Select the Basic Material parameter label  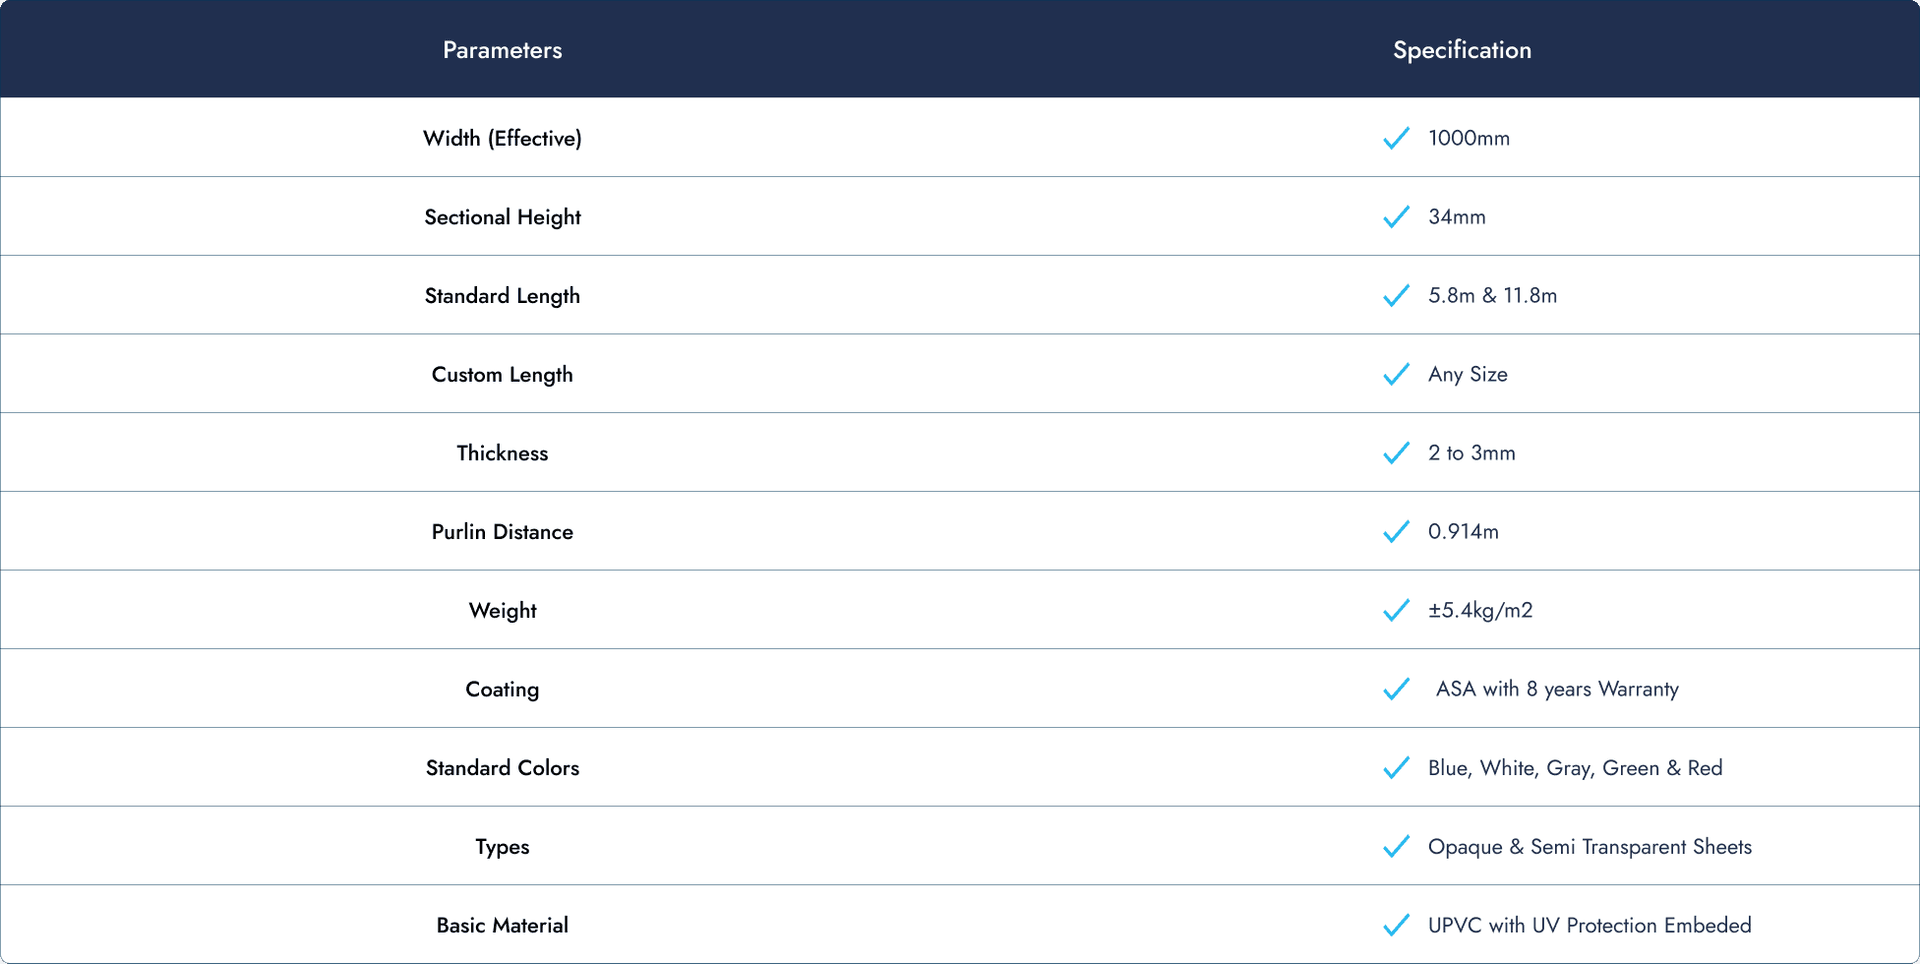pyautogui.click(x=502, y=925)
